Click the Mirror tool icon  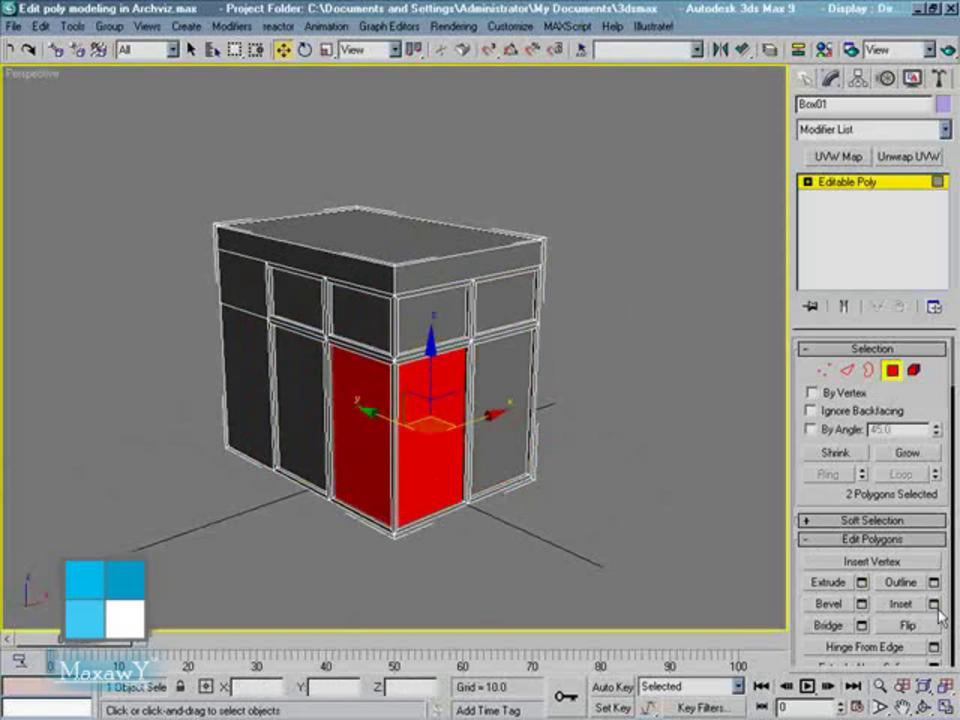click(720, 50)
